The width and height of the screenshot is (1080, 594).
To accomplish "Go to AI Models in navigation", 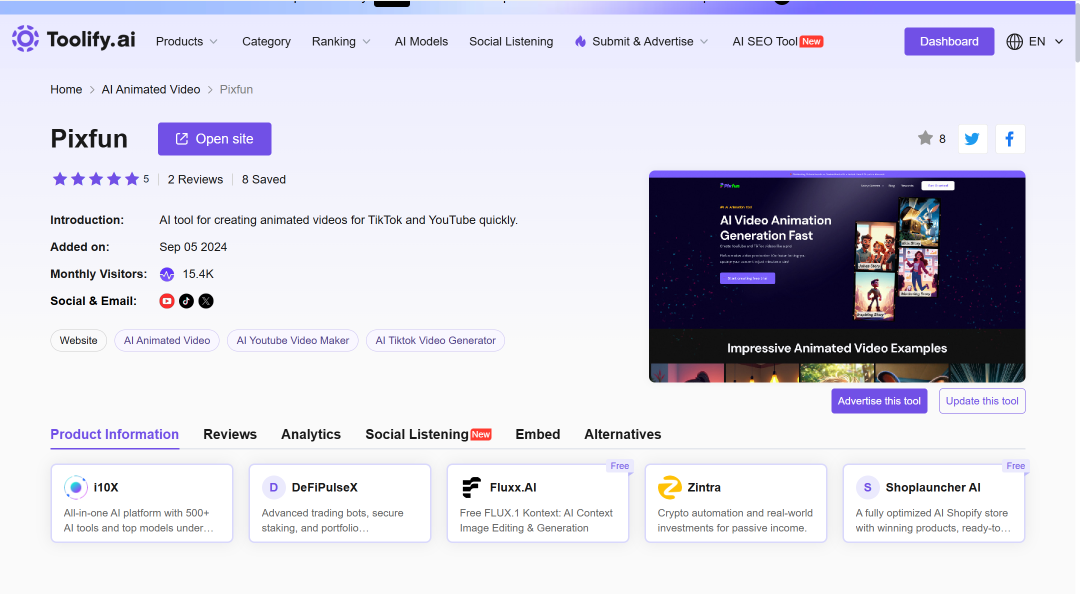I will click(x=421, y=41).
